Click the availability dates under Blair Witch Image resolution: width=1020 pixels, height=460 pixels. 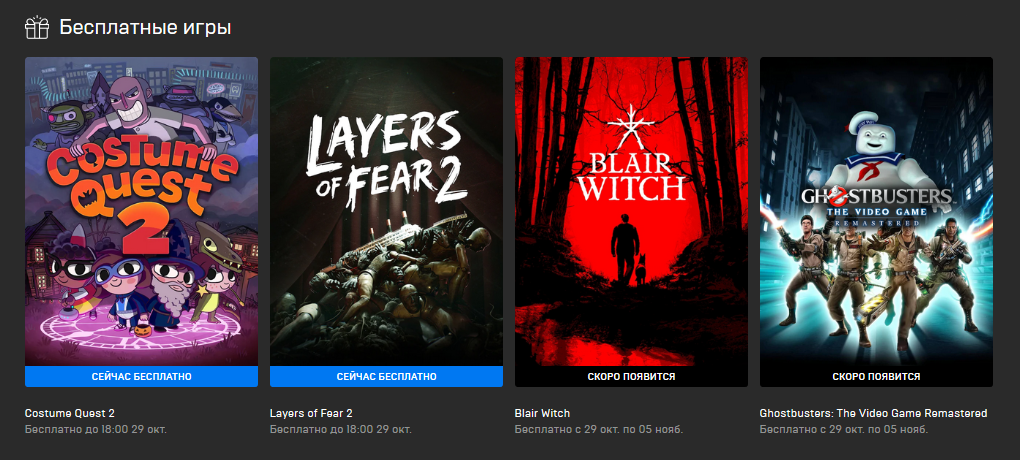599,429
